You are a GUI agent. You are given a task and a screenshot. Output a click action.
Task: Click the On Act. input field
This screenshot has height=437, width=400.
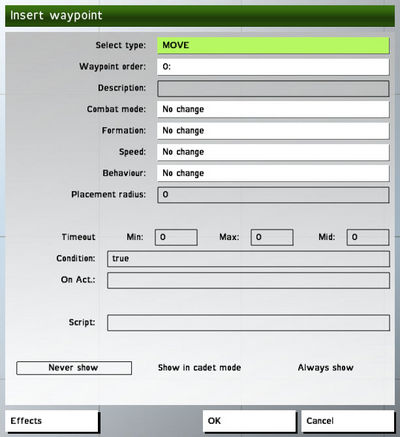coord(248,280)
